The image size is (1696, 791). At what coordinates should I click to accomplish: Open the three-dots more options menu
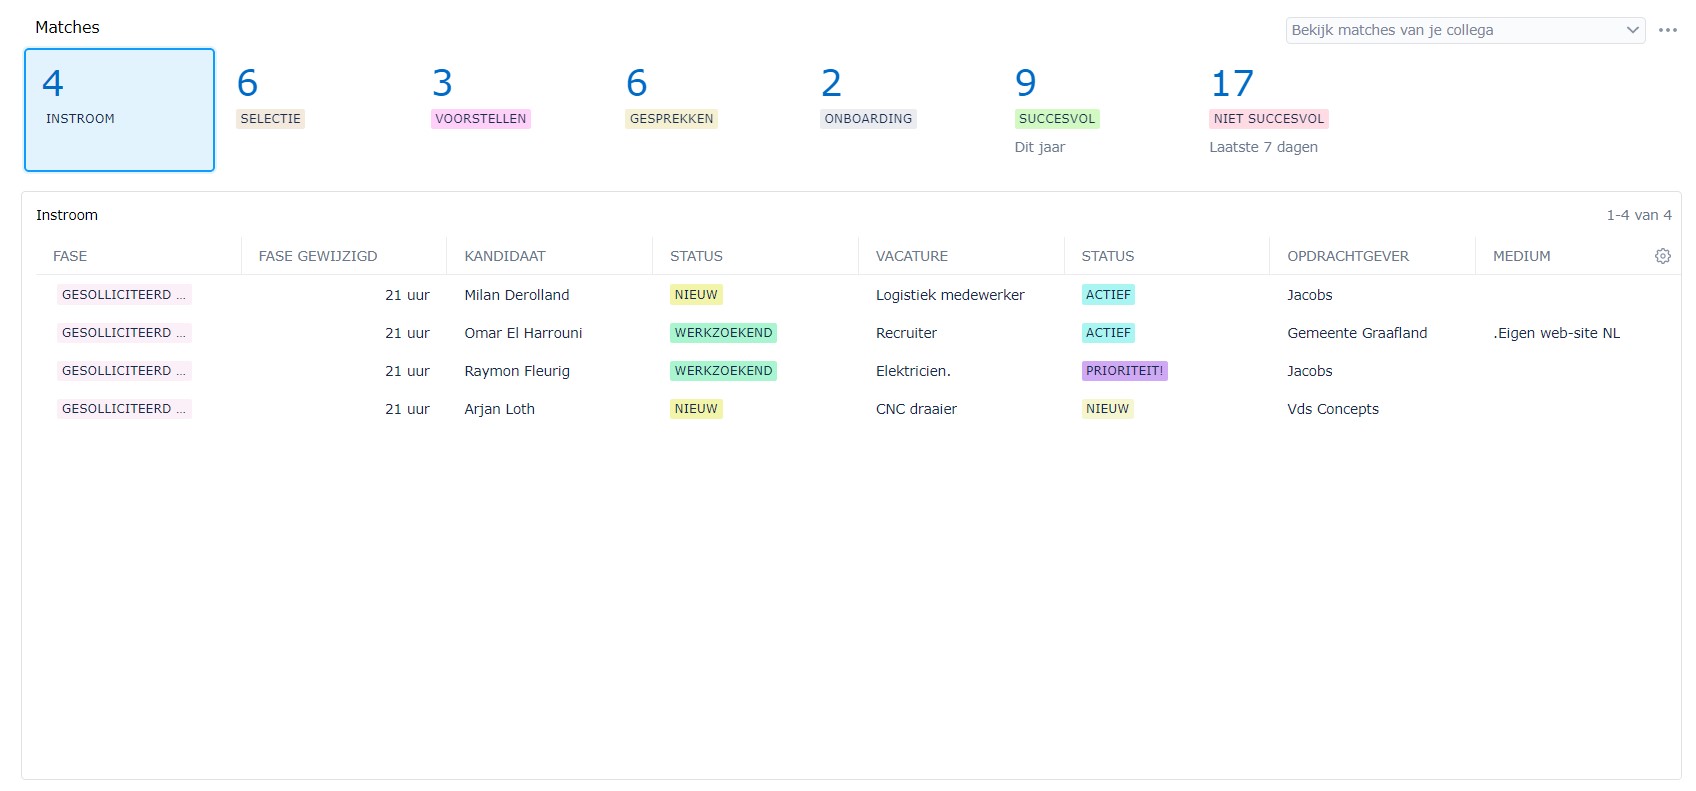(x=1667, y=30)
